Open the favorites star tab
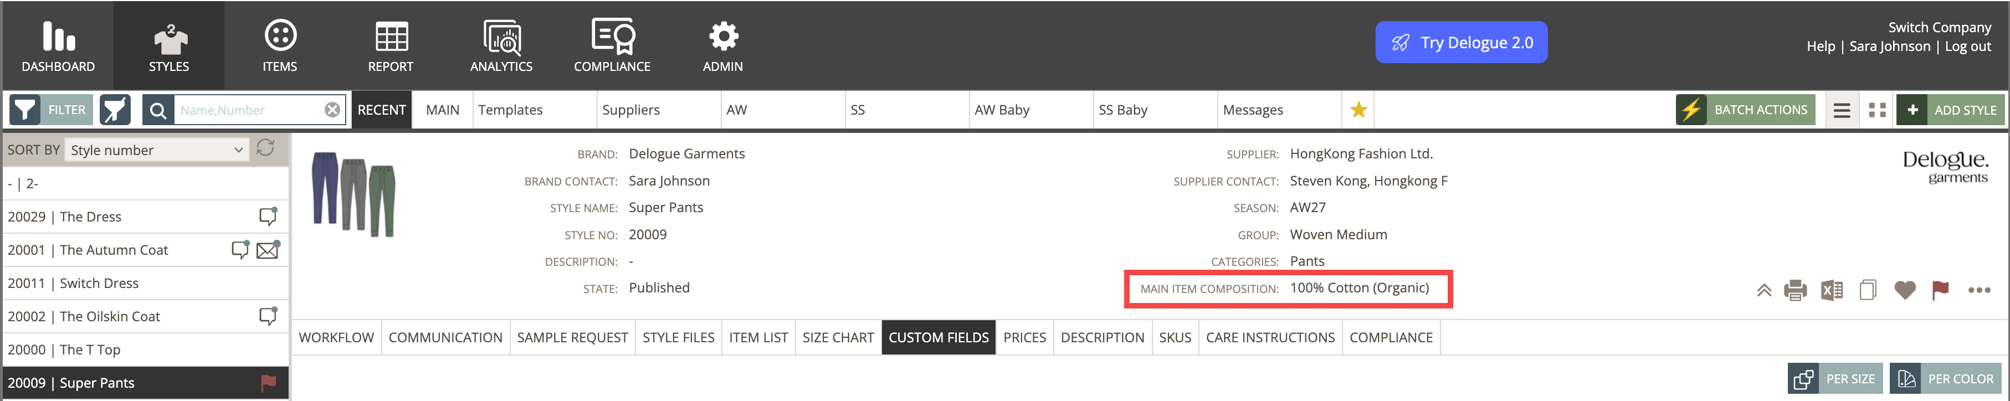Image resolution: width=2010 pixels, height=401 pixels. (x=1358, y=110)
